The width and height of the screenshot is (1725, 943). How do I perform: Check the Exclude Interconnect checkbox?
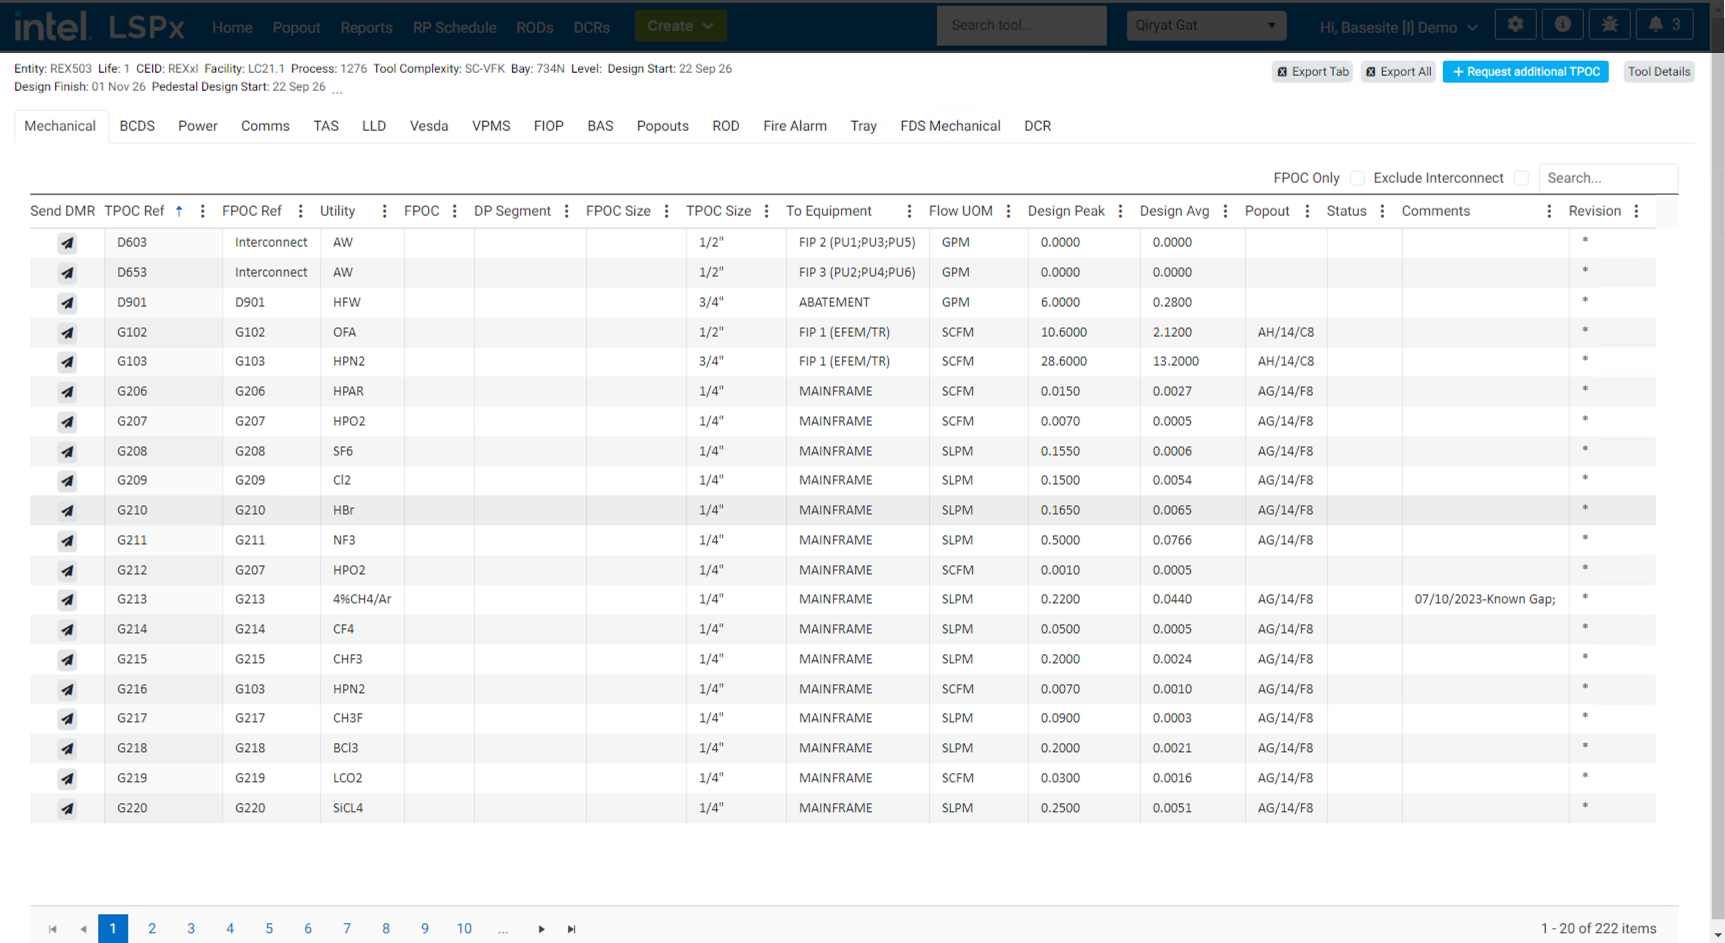(1521, 178)
